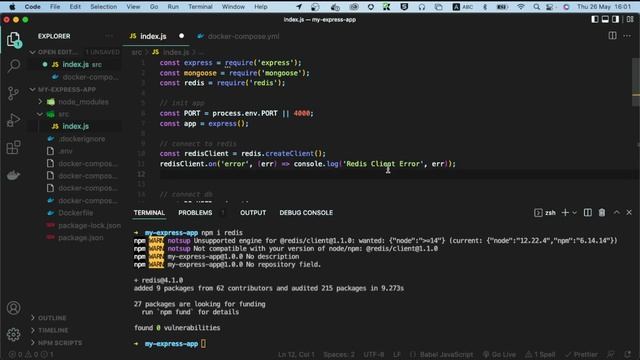The width and height of the screenshot is (640, 360).
Task: Open .dockerignore file in explorer
Action: (82, 139)
